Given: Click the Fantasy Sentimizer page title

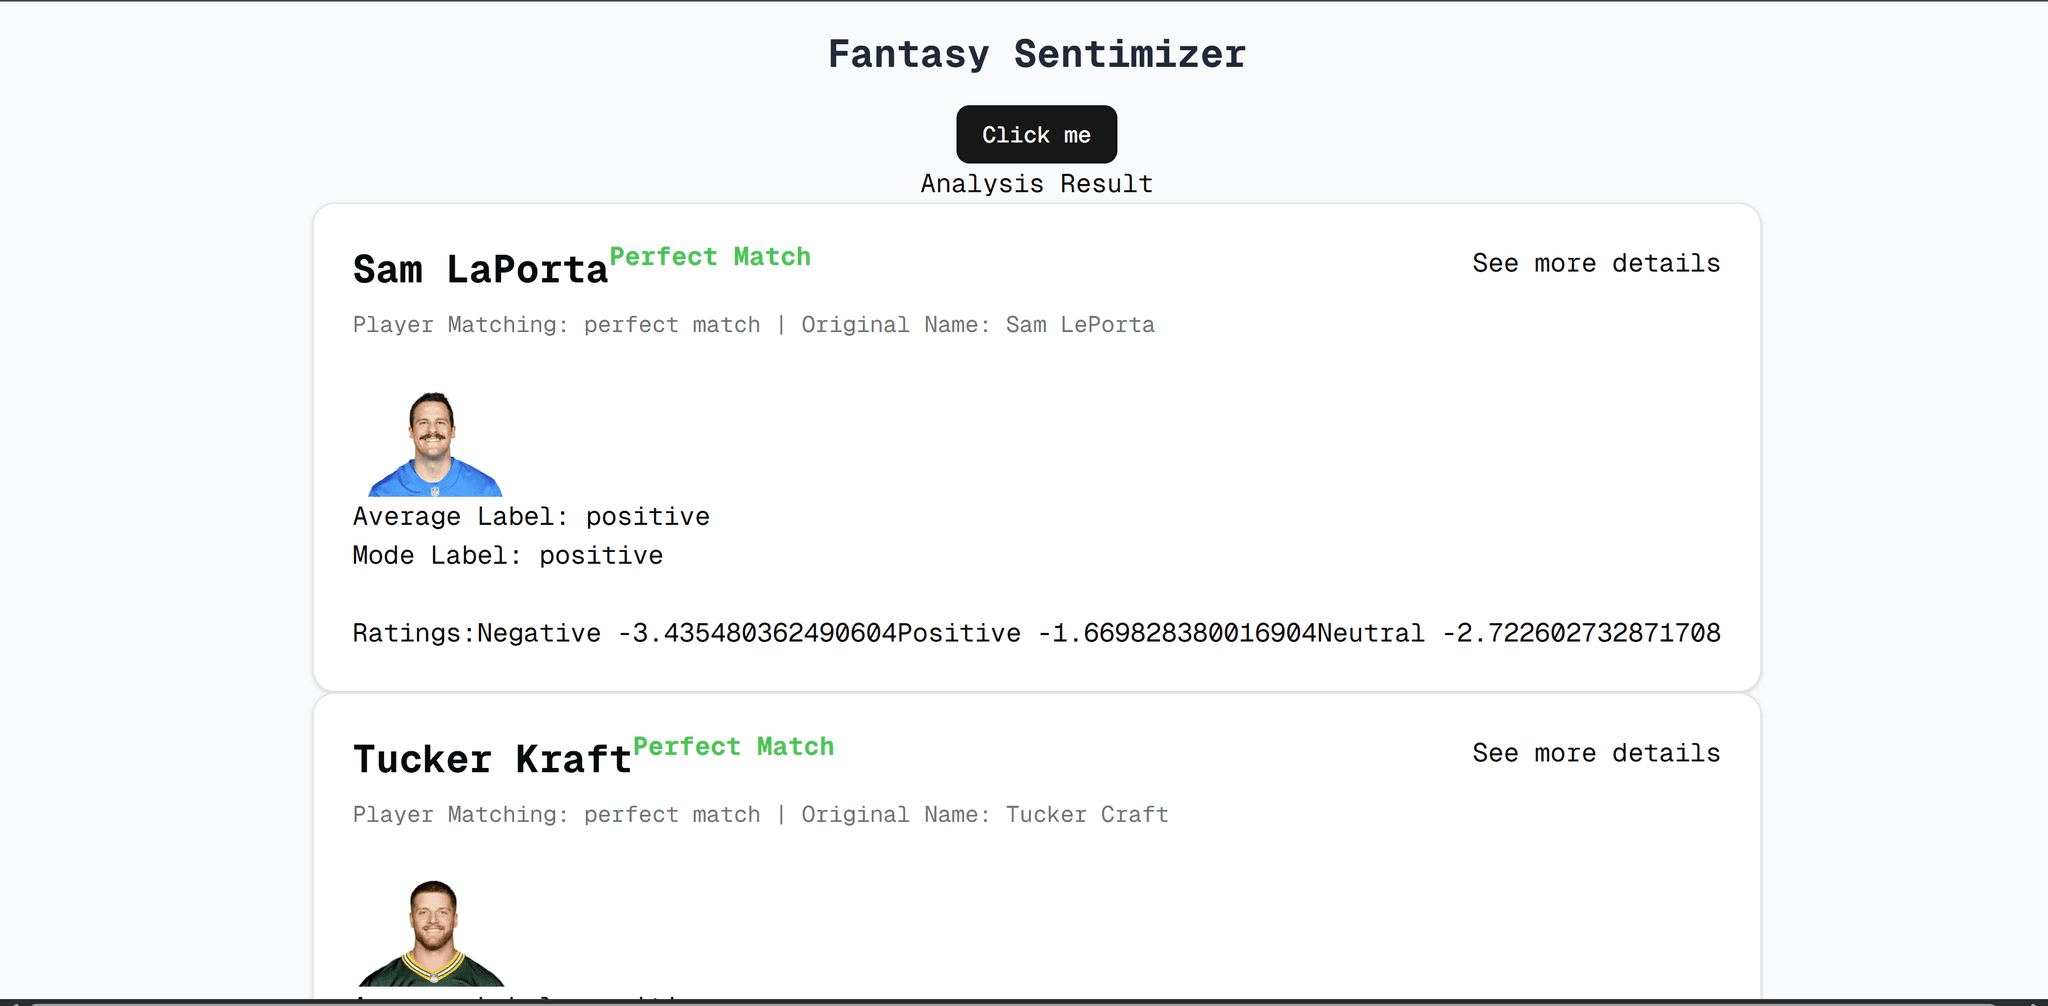Looking at the screenshot, I should pos(1036,54).
